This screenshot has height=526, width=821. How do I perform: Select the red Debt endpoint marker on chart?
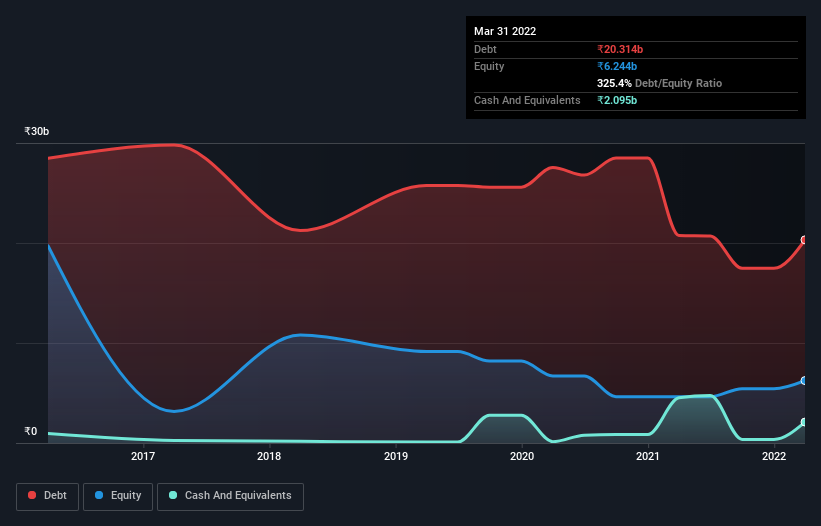(x=804, y=240)
